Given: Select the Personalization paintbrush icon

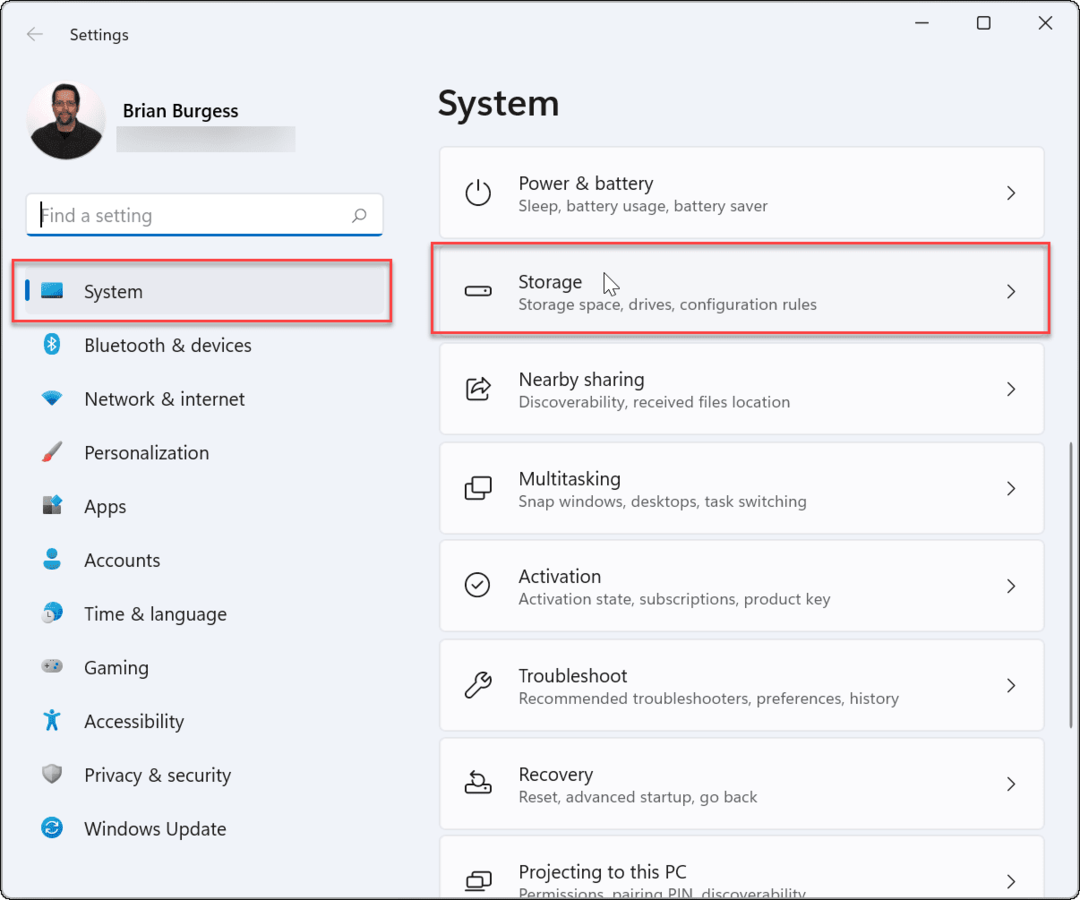Looking at the screenshot, I should [x=52, y=453].
